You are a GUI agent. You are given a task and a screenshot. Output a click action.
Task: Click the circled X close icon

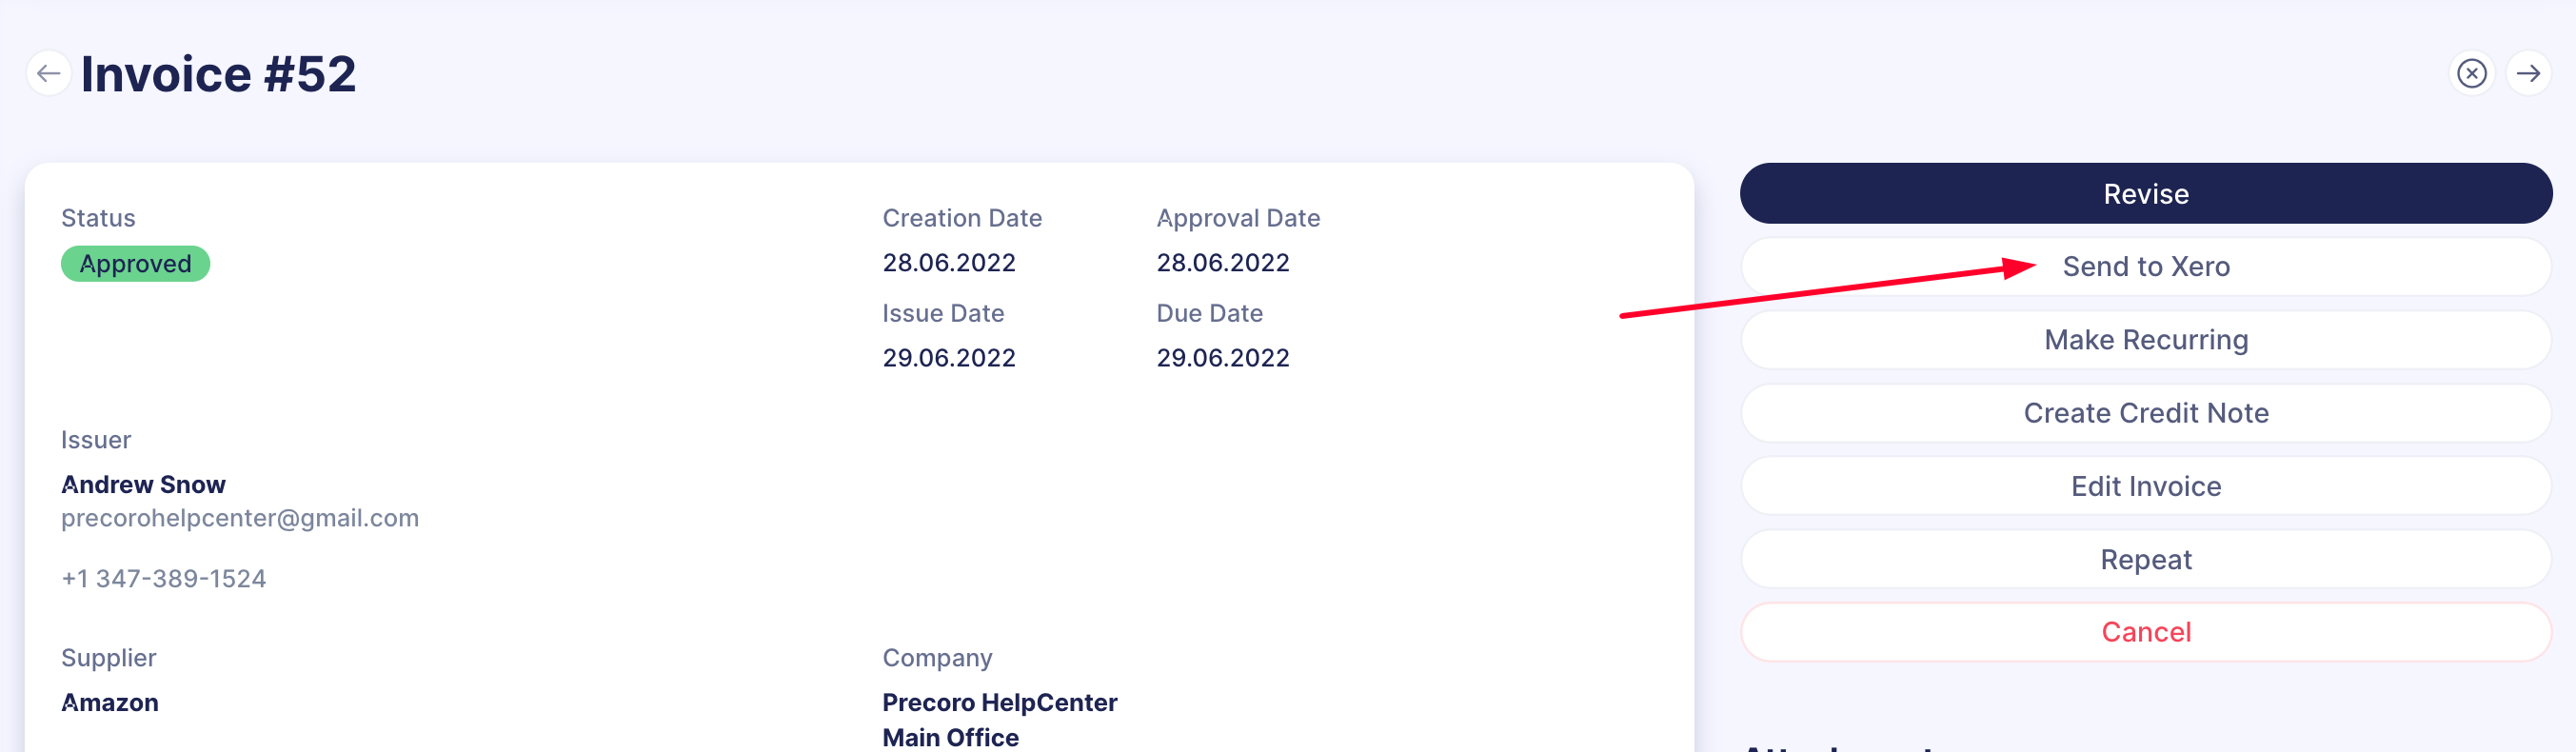pos(2471,73)
